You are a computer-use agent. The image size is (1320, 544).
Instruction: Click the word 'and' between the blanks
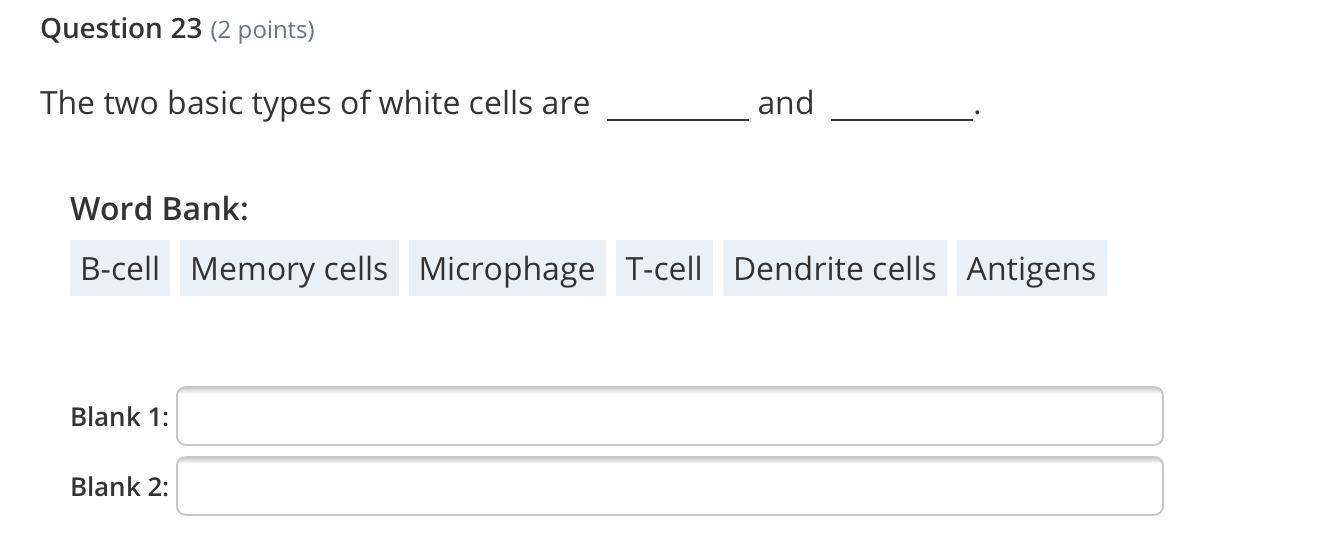point(785,103)
